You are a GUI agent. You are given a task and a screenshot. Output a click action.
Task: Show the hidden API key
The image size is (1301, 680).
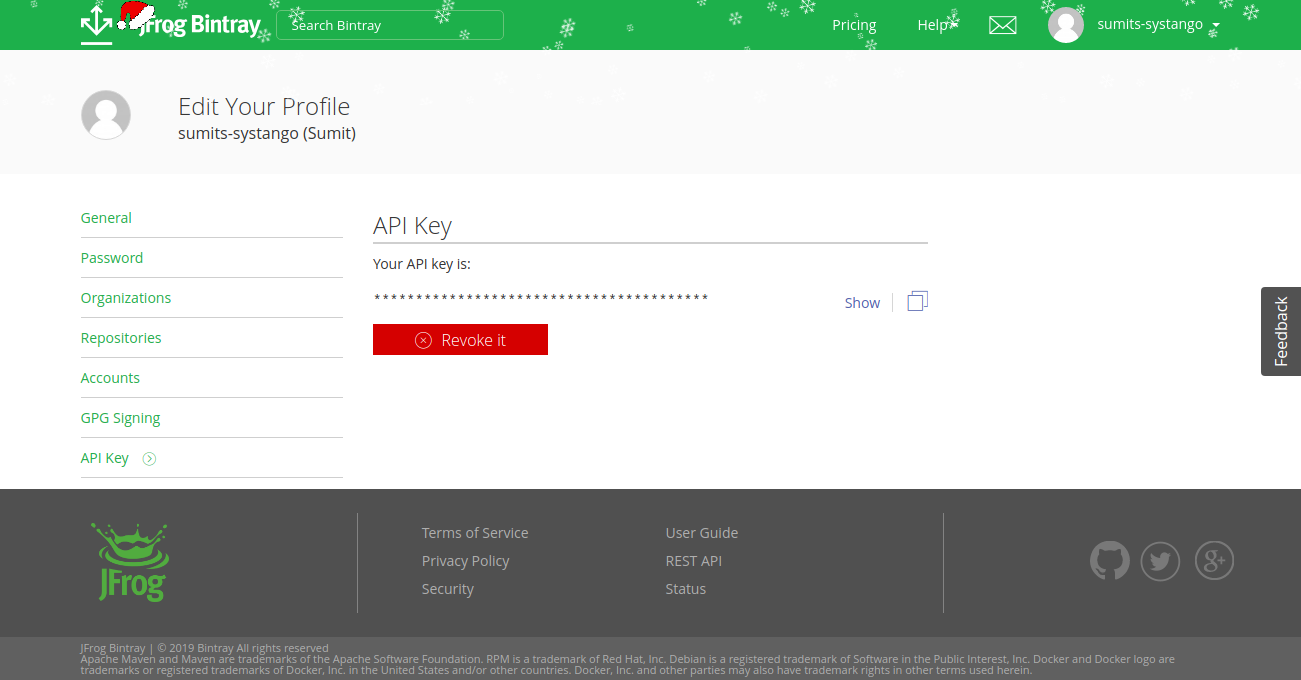click(x=862, y=303)
